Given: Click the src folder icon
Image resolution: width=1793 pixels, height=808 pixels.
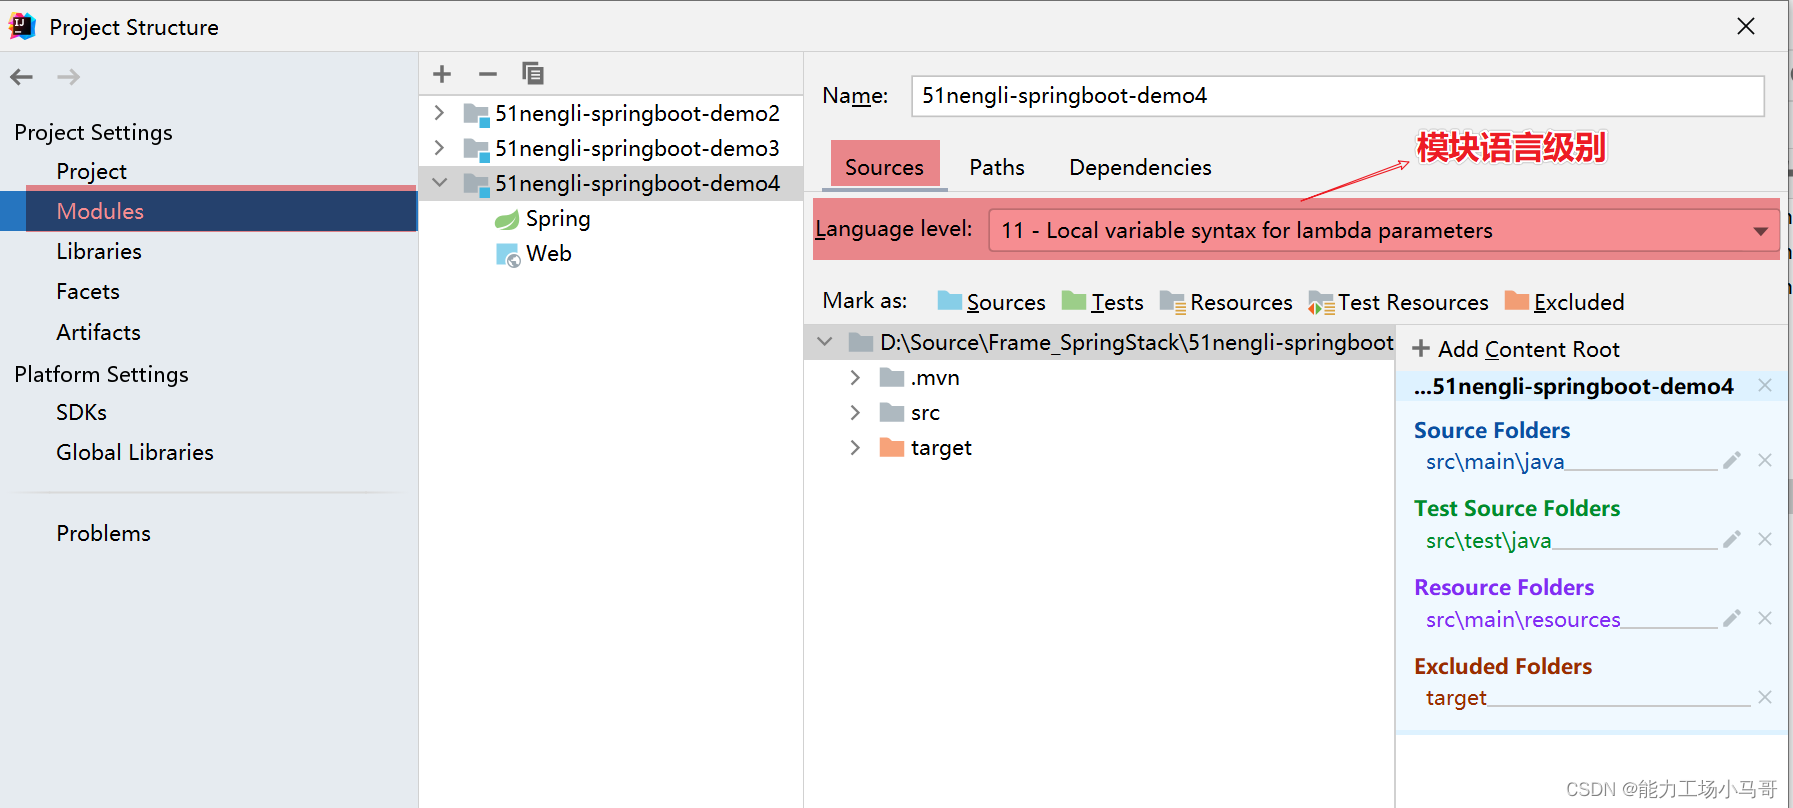Looking at the screenshot, I should click(891, 412).
